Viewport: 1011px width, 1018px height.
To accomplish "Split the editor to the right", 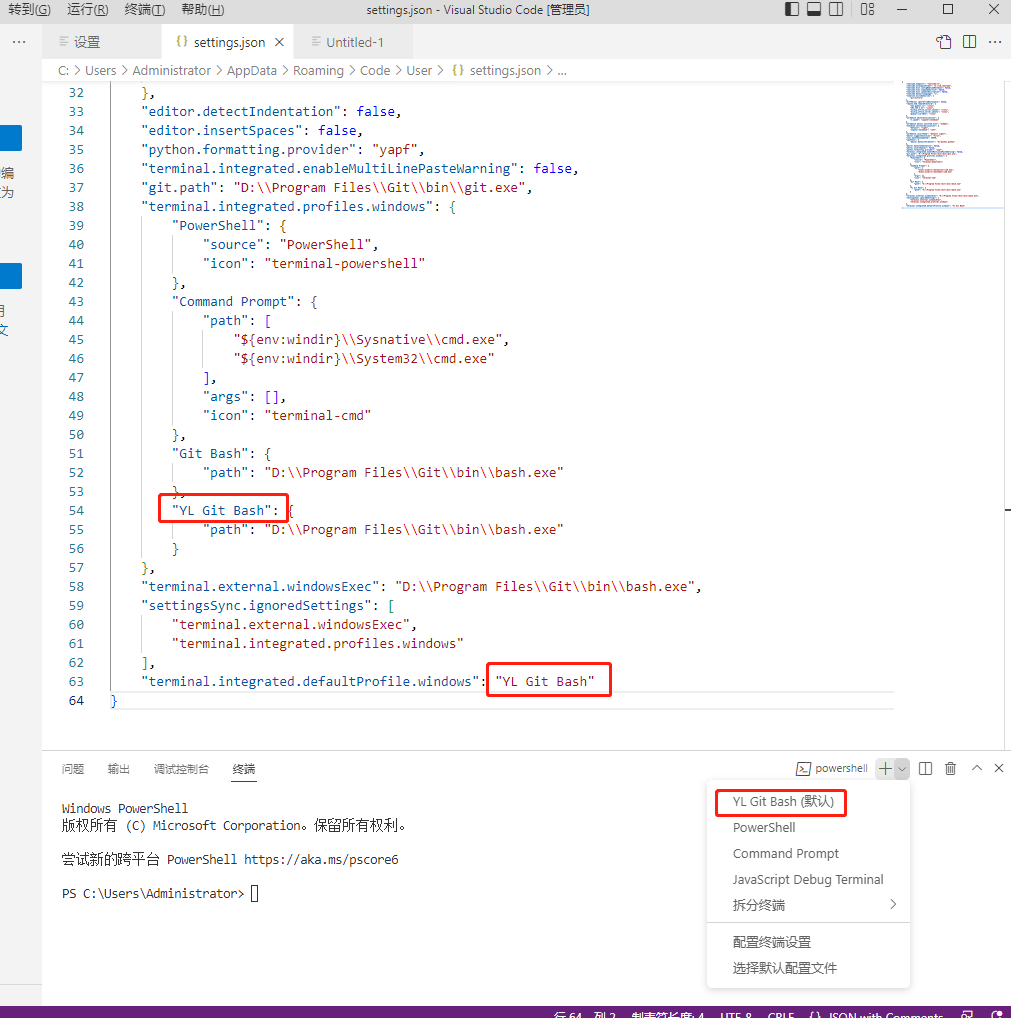I will pyautogui.click(x=969, y=42).
